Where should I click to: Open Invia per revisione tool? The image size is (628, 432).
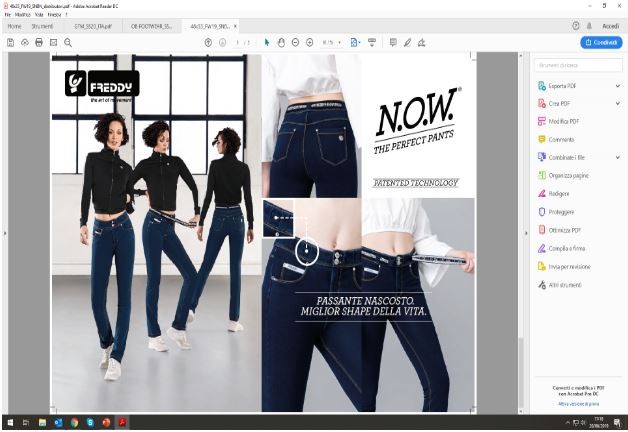tap(569, 267)
